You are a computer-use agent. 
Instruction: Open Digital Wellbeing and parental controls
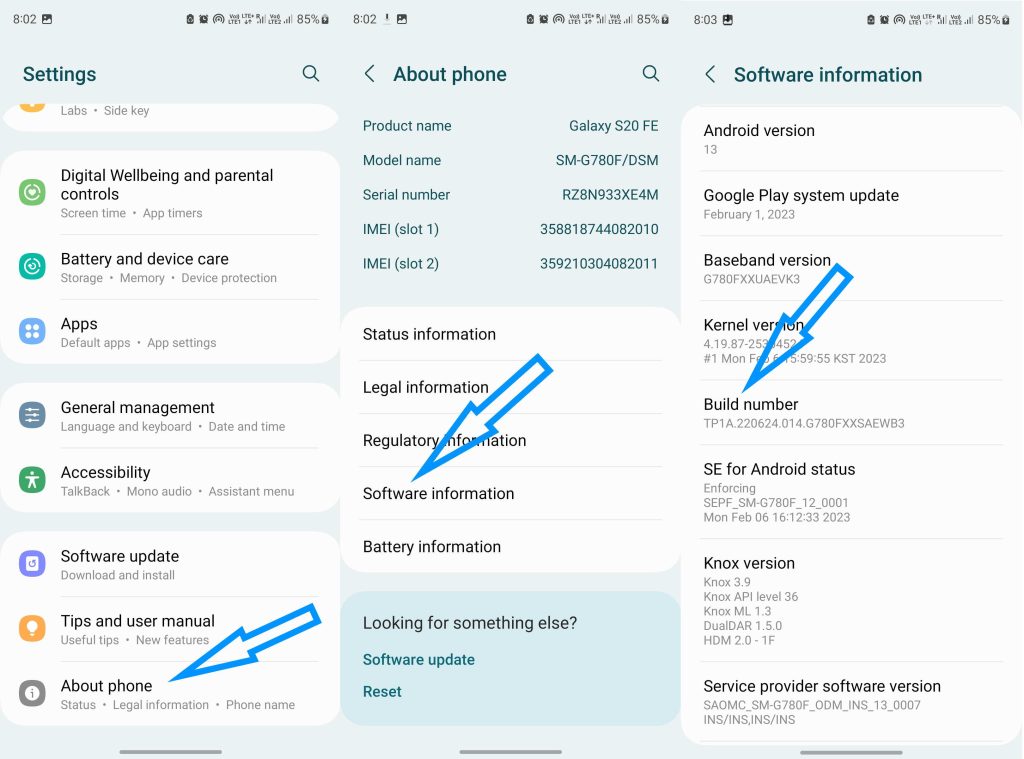click(170, 193)
